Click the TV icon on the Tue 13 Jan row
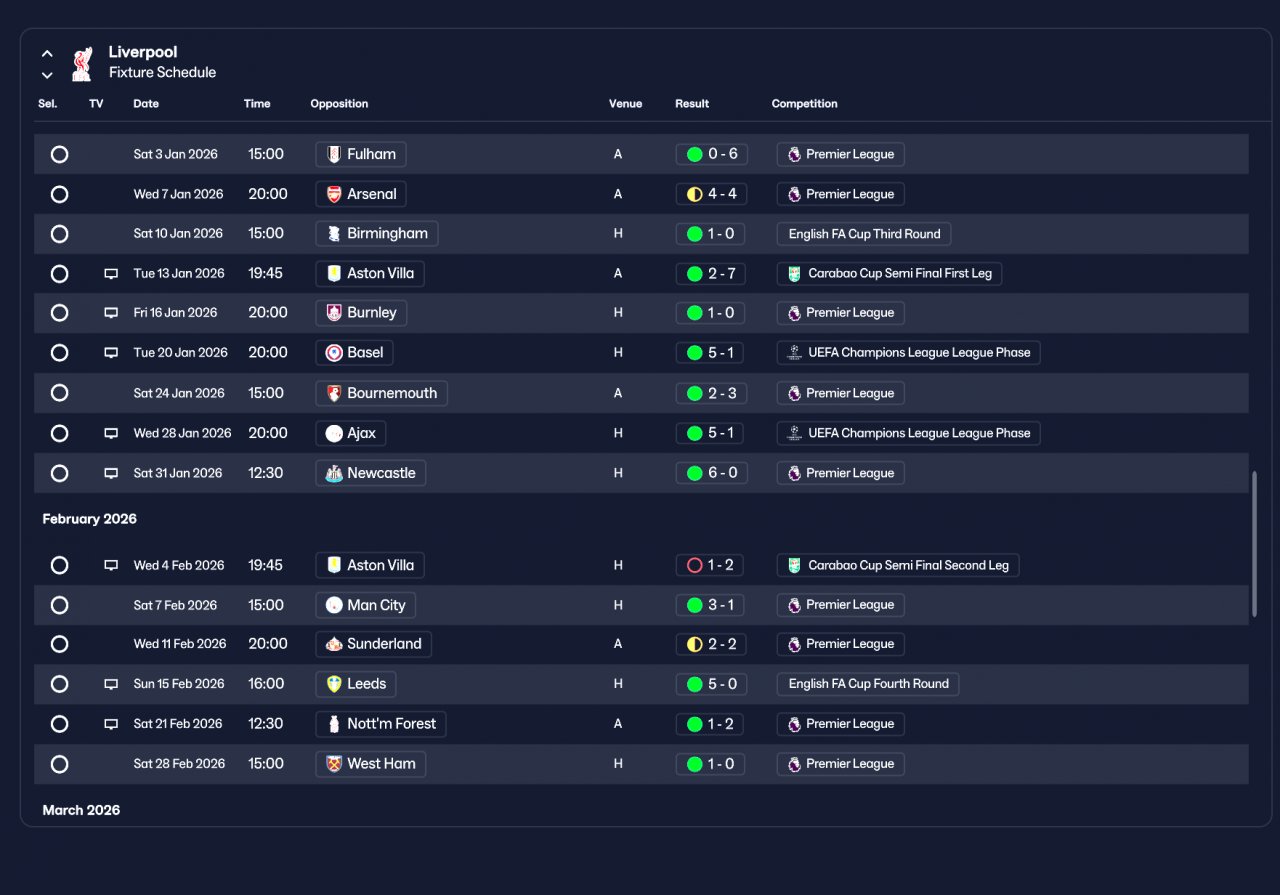Screen dimensions: 1280x895 111,274
